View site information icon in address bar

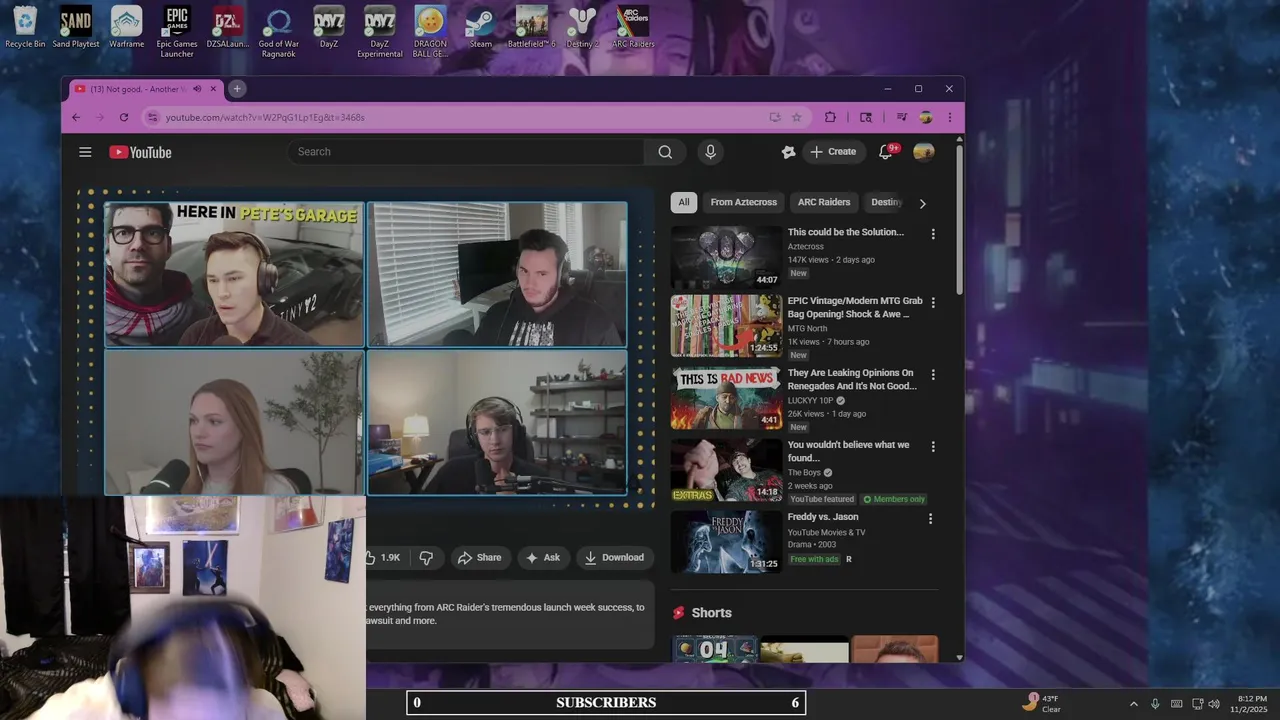152,117
